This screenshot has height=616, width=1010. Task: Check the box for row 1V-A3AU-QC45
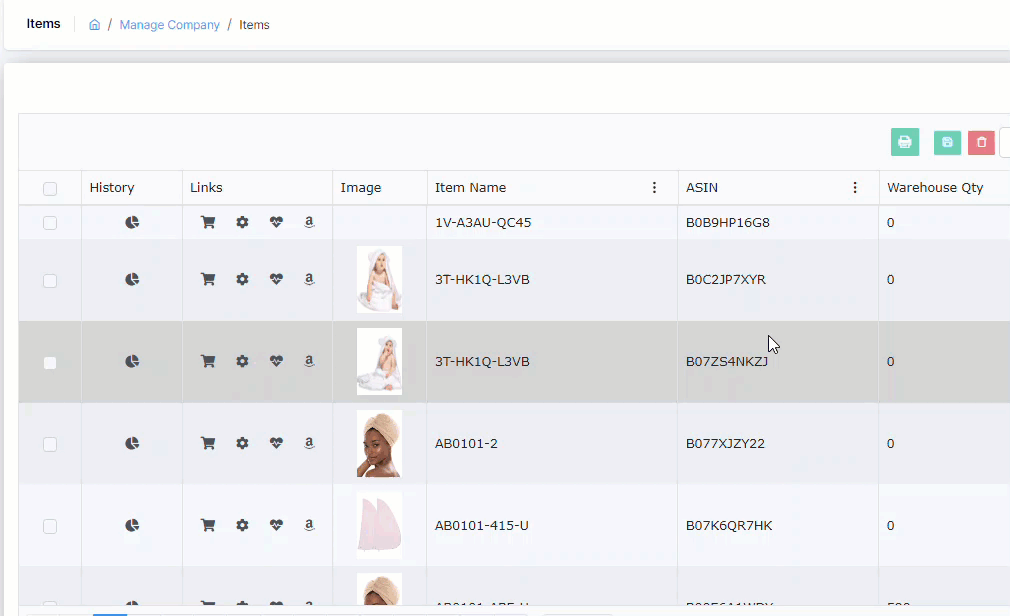[50, 223]
